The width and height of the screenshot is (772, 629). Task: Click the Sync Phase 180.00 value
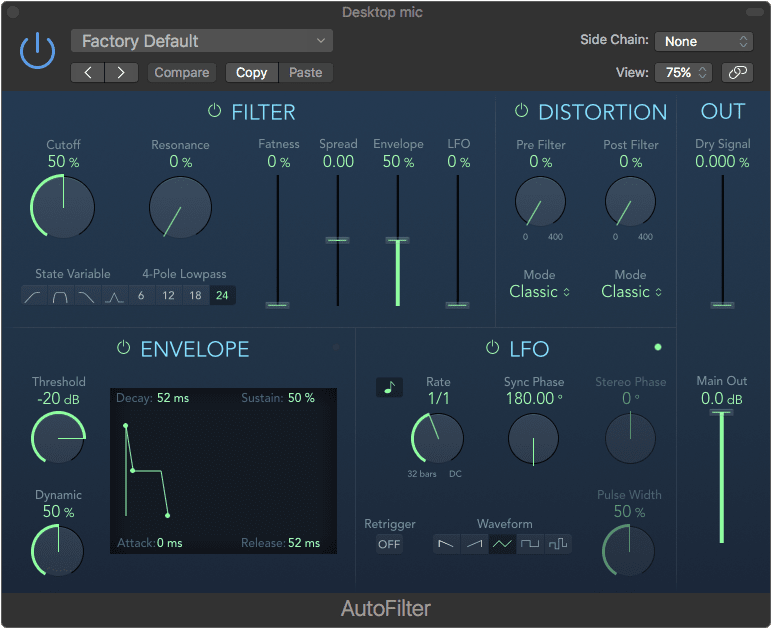pos(534,398)
